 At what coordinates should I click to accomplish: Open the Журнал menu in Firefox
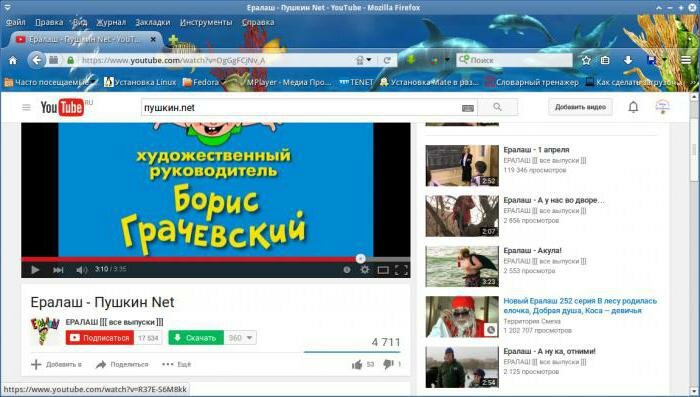(x=111, y=22)
